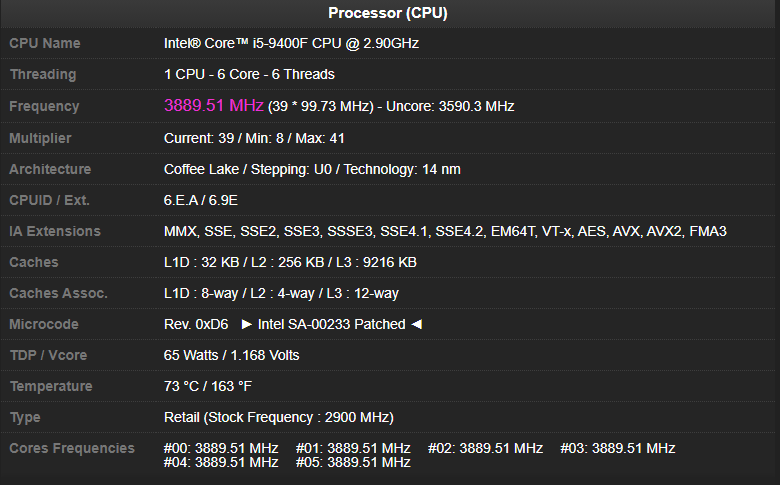
Task: Select the "Cores Frequencies" label
Action: pos(72,448)
